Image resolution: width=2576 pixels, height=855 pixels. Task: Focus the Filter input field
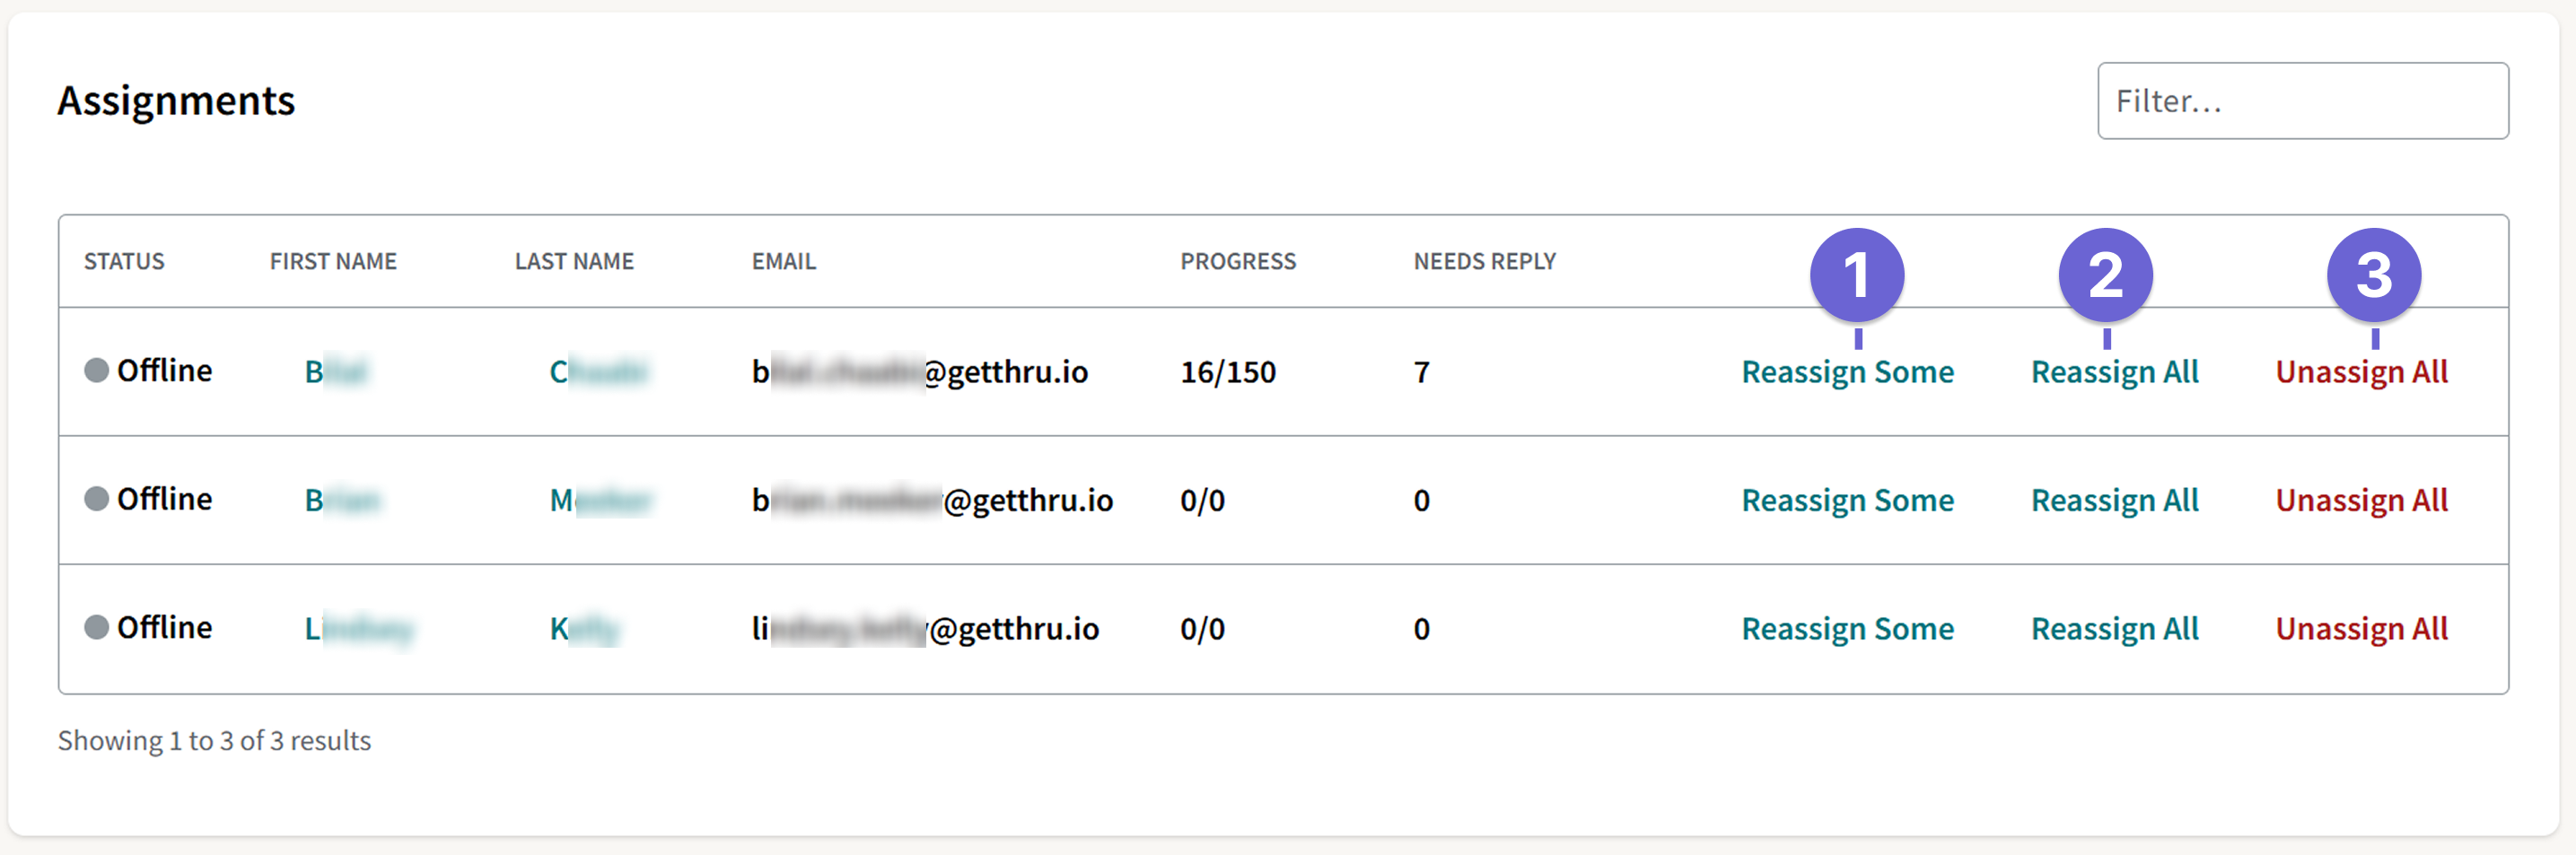(2302, 101)
